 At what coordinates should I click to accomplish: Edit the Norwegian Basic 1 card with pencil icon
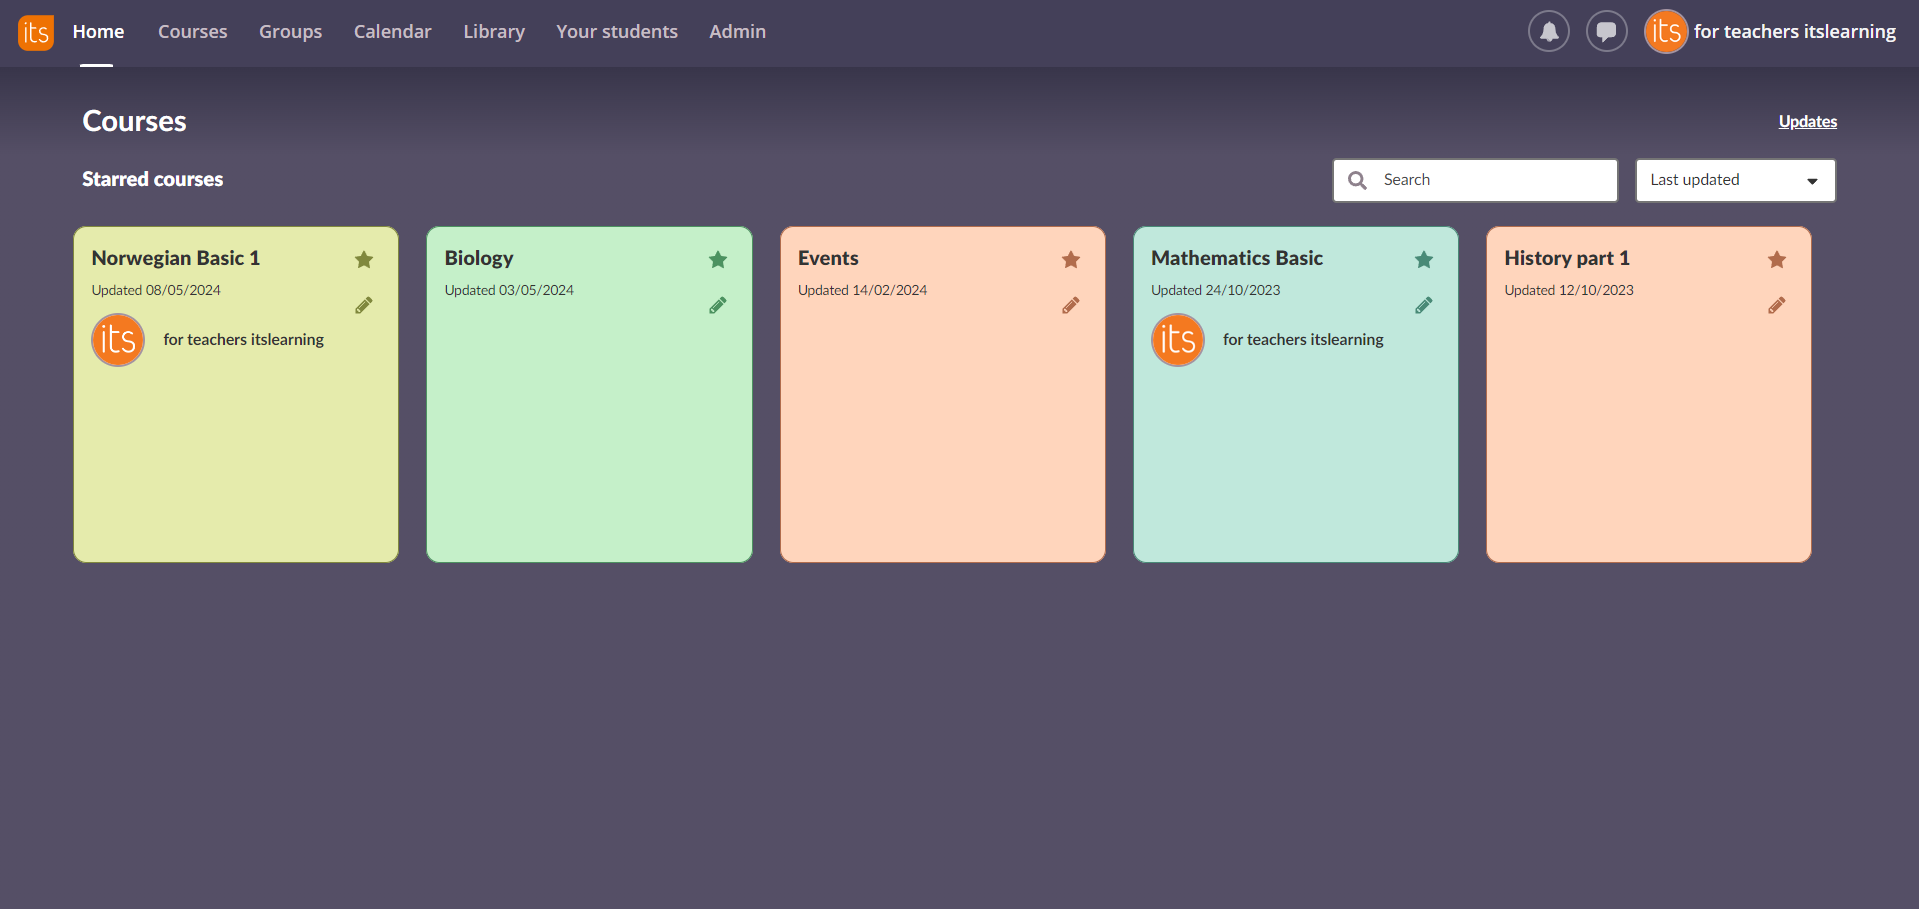tap(364, 306)
